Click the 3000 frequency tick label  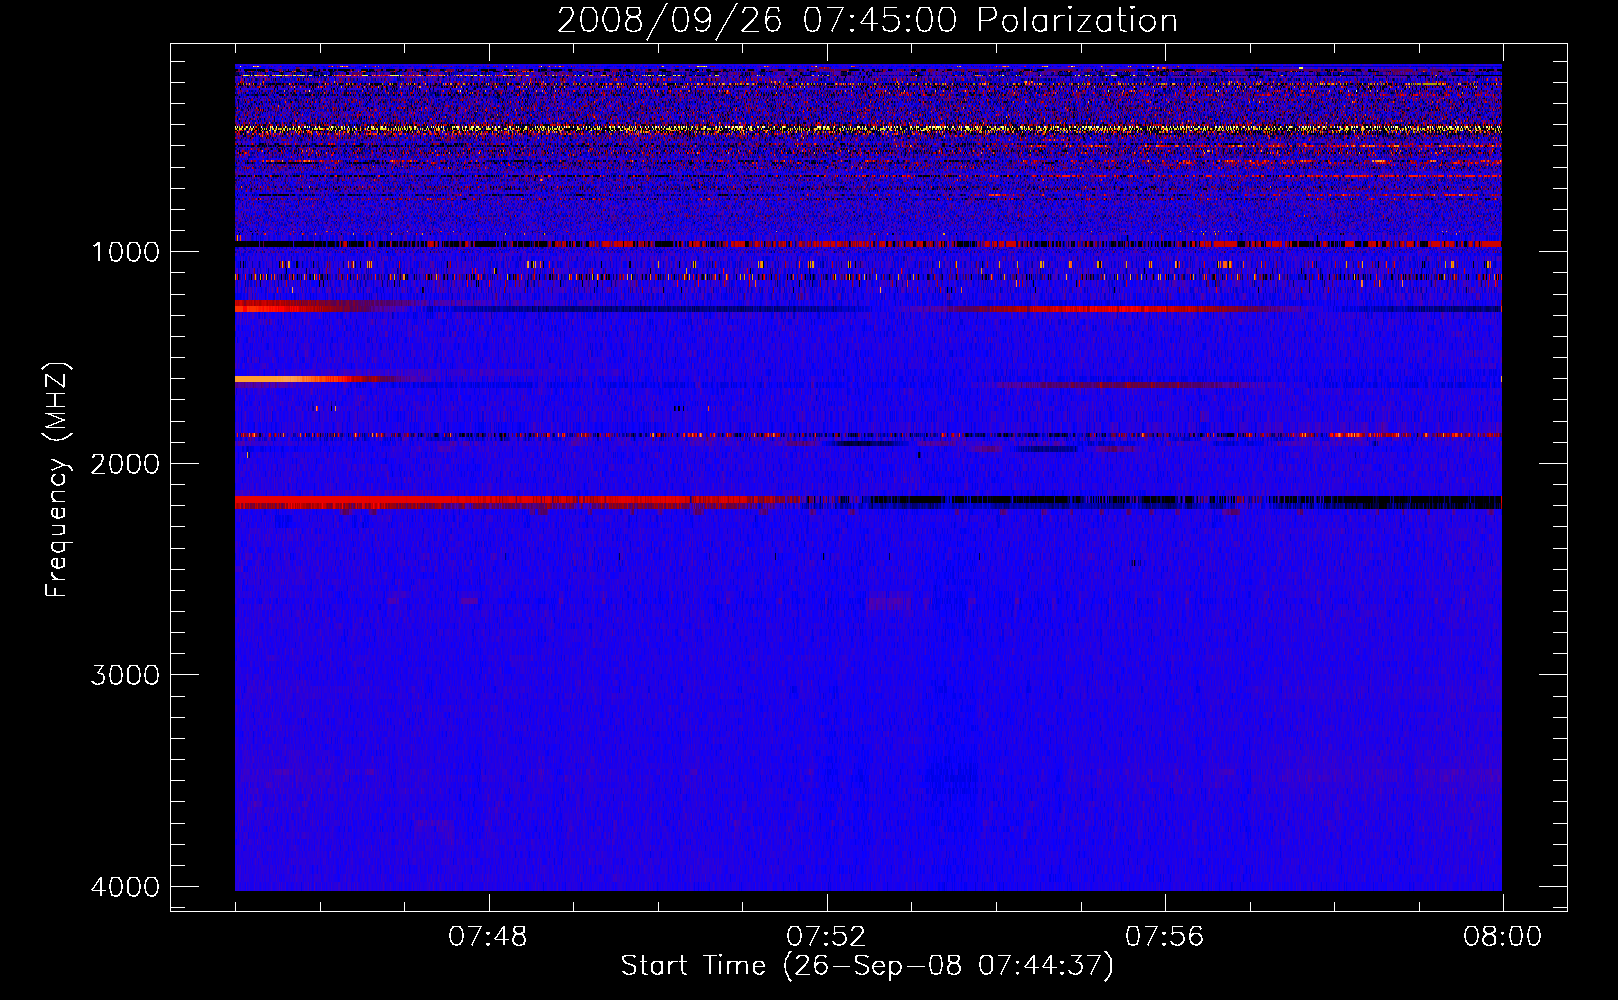point(125,675)
